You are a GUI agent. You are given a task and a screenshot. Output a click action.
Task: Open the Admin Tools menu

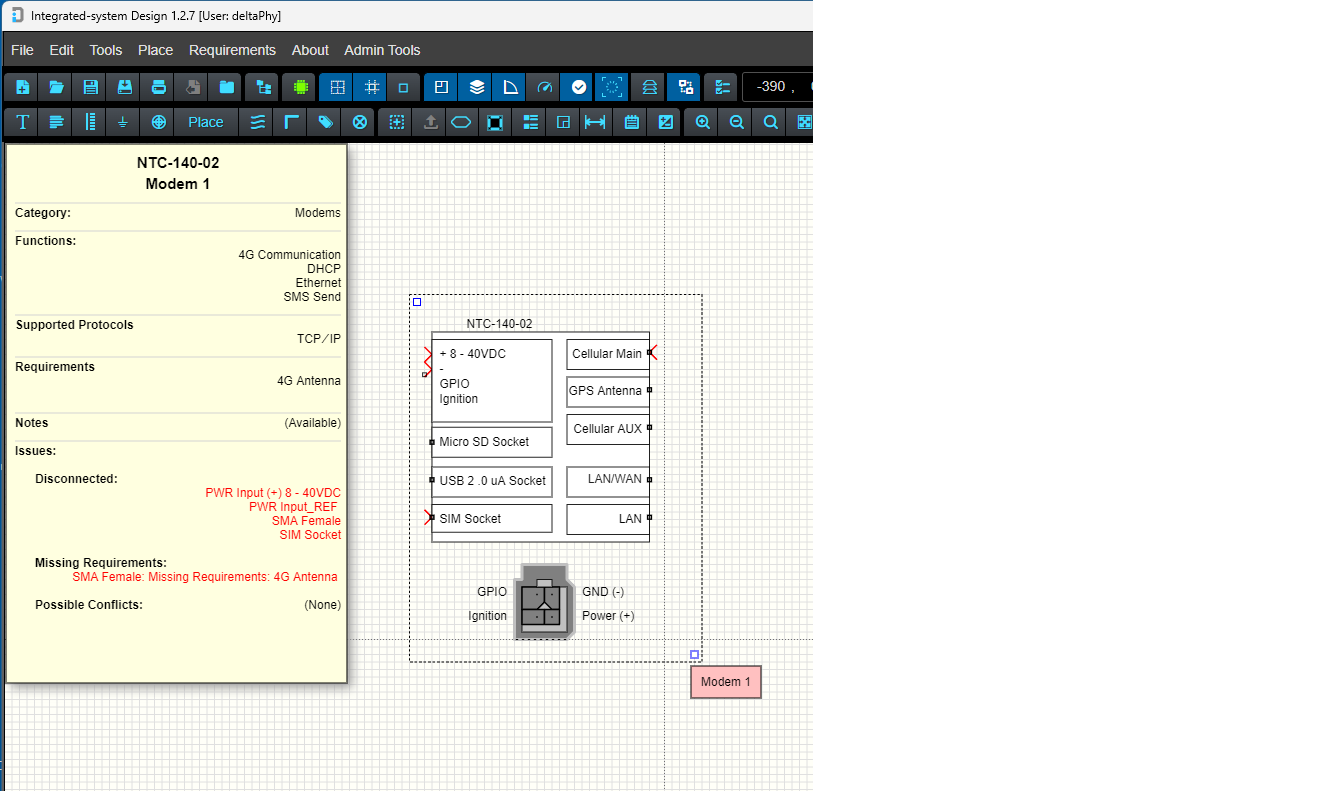pos(382,50)
